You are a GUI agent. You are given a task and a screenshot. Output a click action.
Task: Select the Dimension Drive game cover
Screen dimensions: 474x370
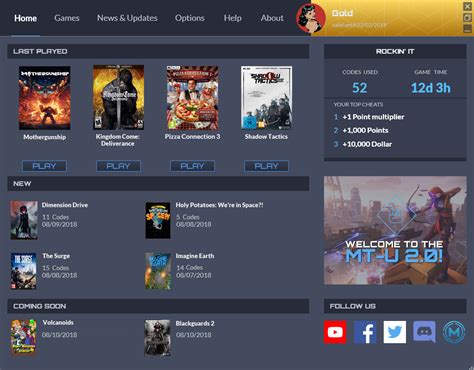click(24, 220)
